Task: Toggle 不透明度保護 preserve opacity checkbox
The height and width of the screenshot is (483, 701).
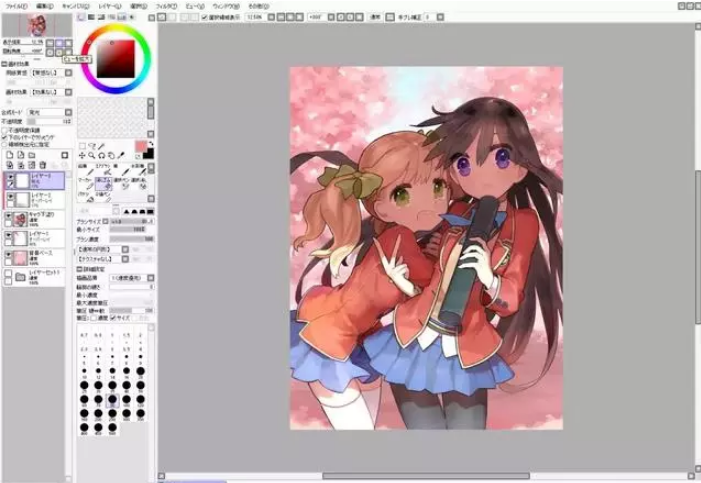Action: (x=5, y=130)
